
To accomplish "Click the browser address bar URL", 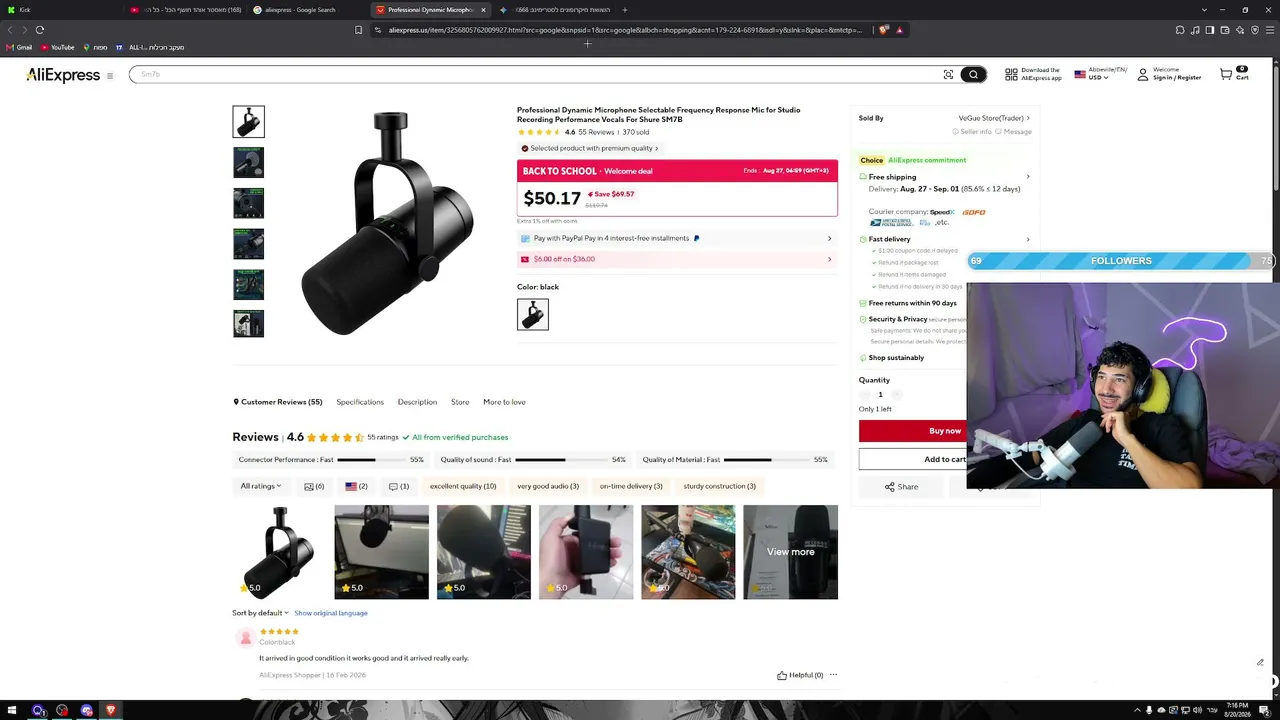I will click(625, 30).
